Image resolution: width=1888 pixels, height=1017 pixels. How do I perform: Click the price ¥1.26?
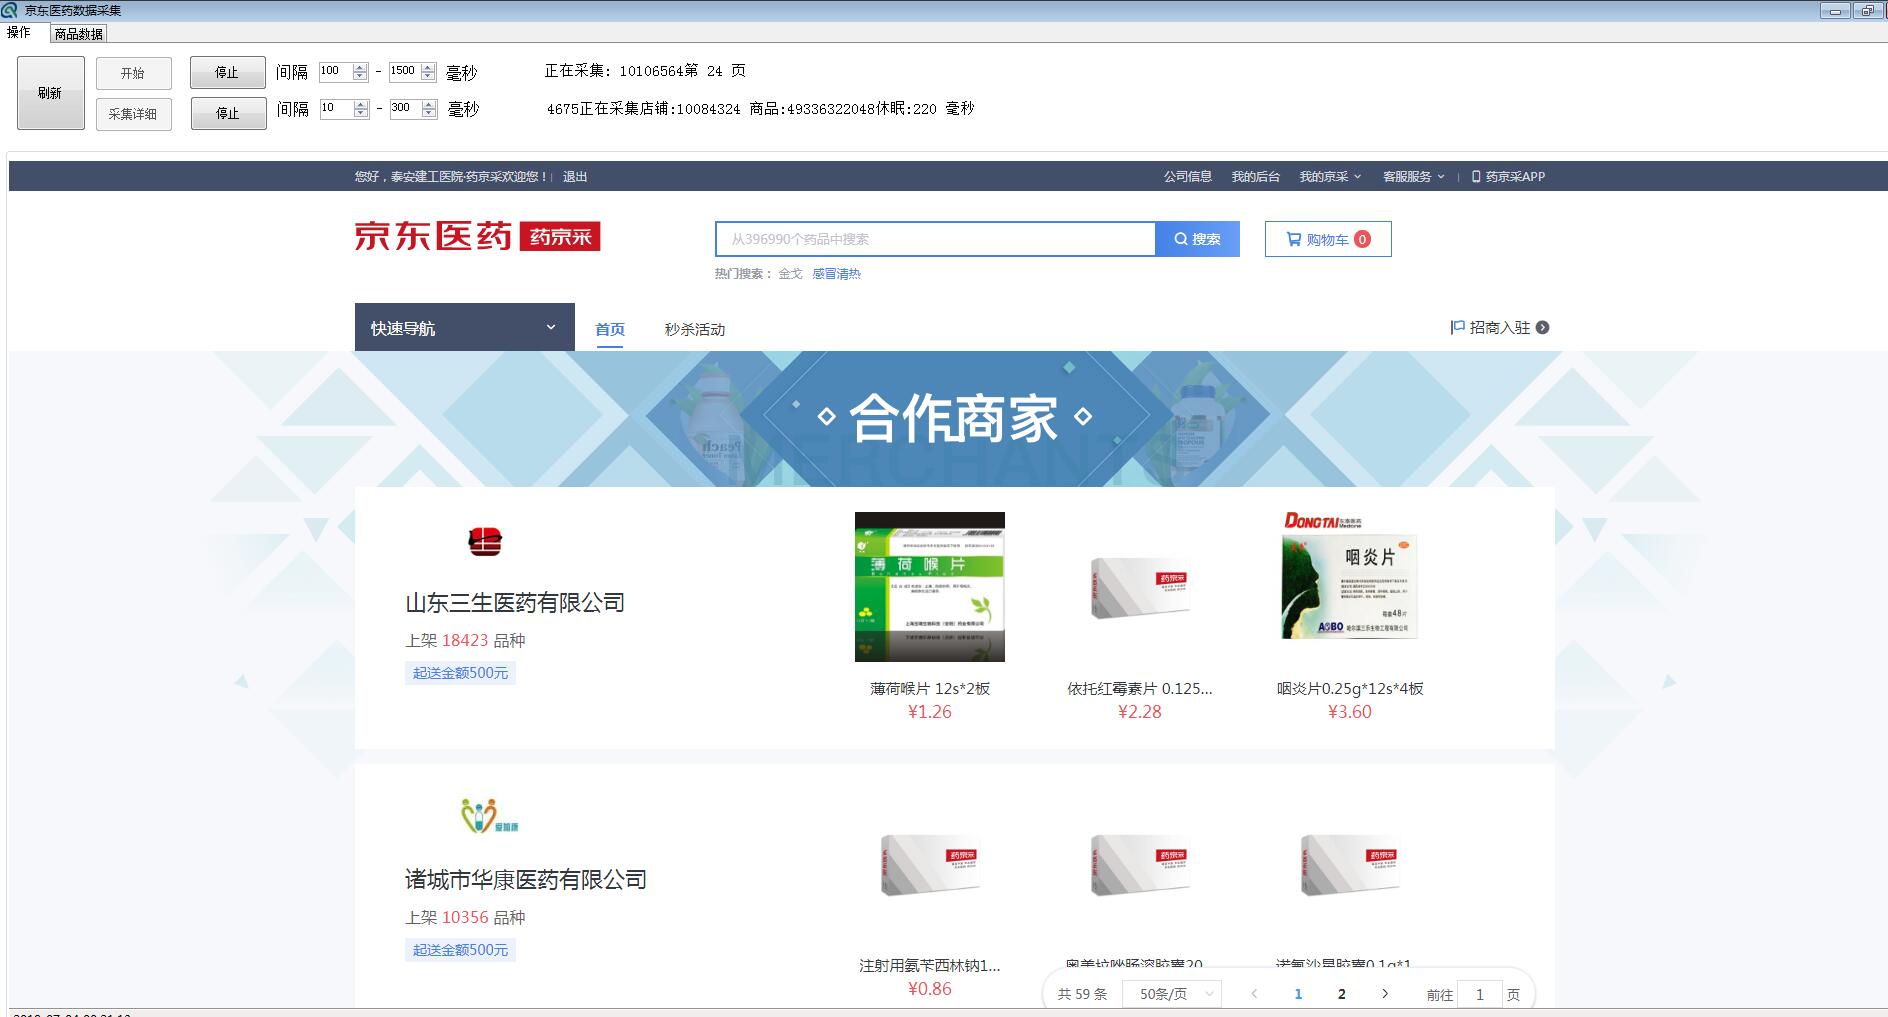(930, 712)
